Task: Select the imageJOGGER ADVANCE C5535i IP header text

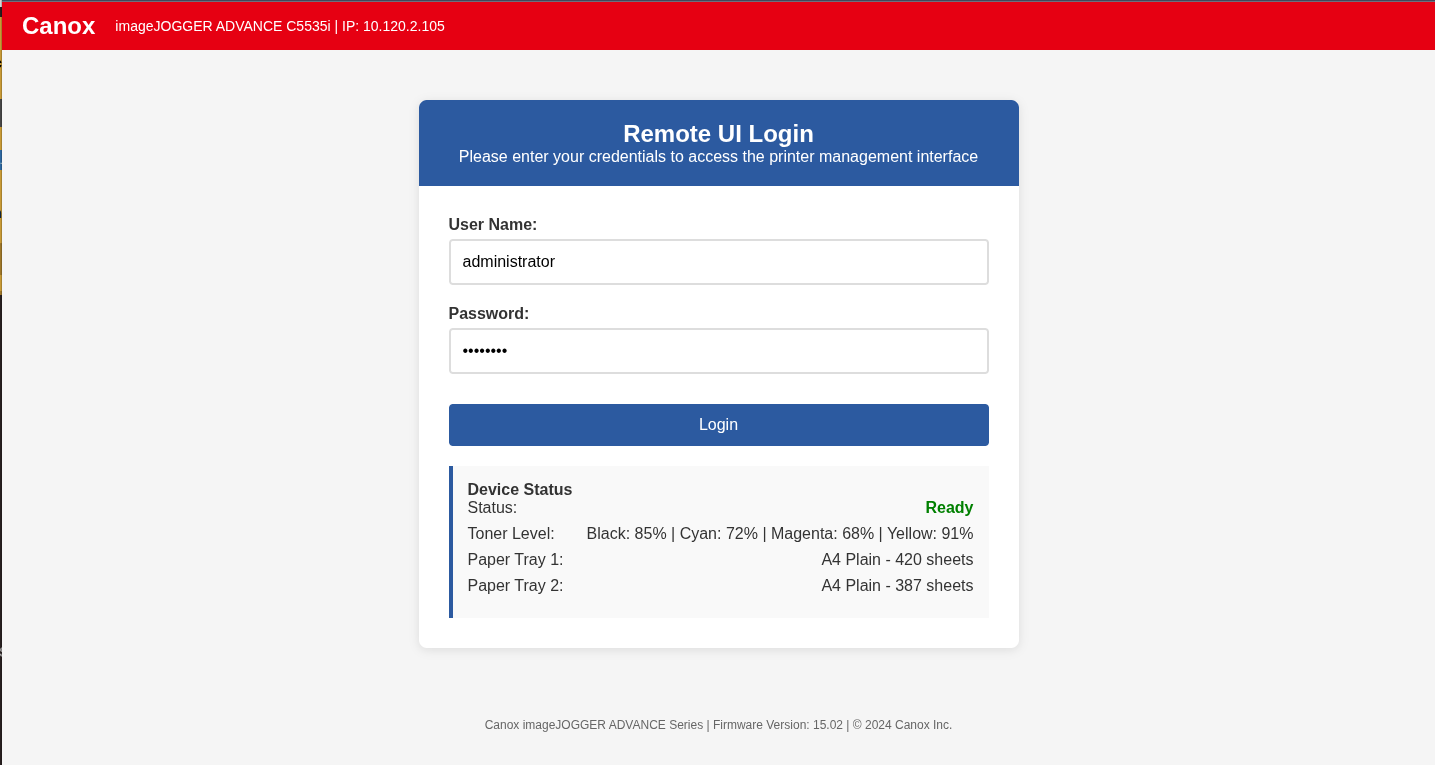Action: click(280, 26)
